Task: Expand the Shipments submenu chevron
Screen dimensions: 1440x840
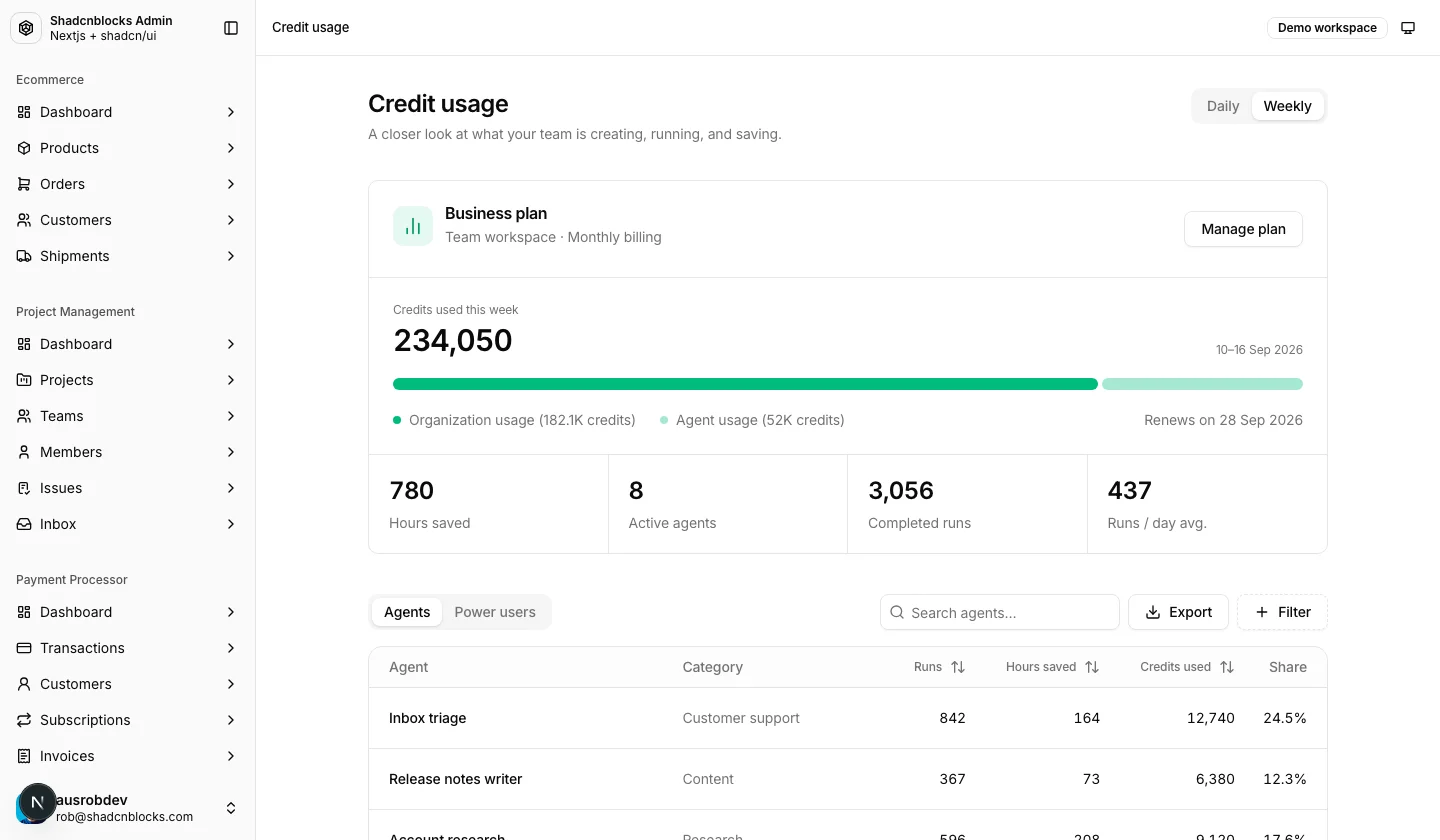Action: pyautogui.click(x=231, y=256)
